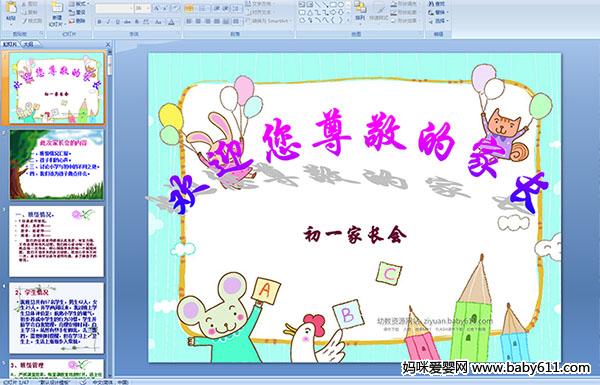
Task: Toggle Bold formatting button
Action: point(99,22)
